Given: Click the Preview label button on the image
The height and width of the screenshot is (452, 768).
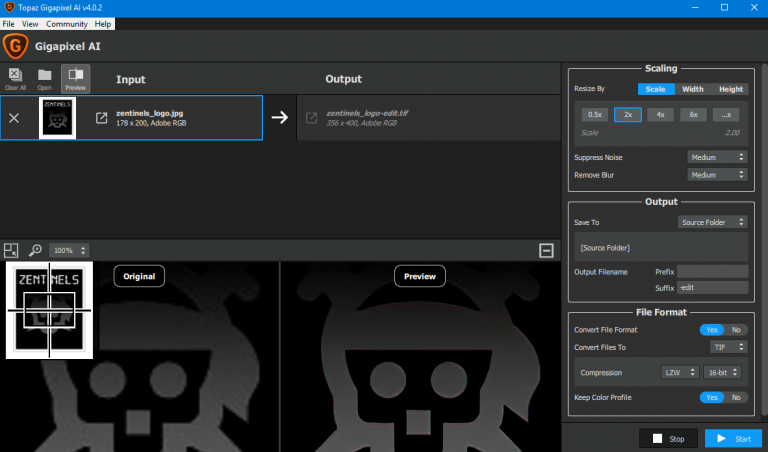Looking at the screenshot, I should point(420,276).
